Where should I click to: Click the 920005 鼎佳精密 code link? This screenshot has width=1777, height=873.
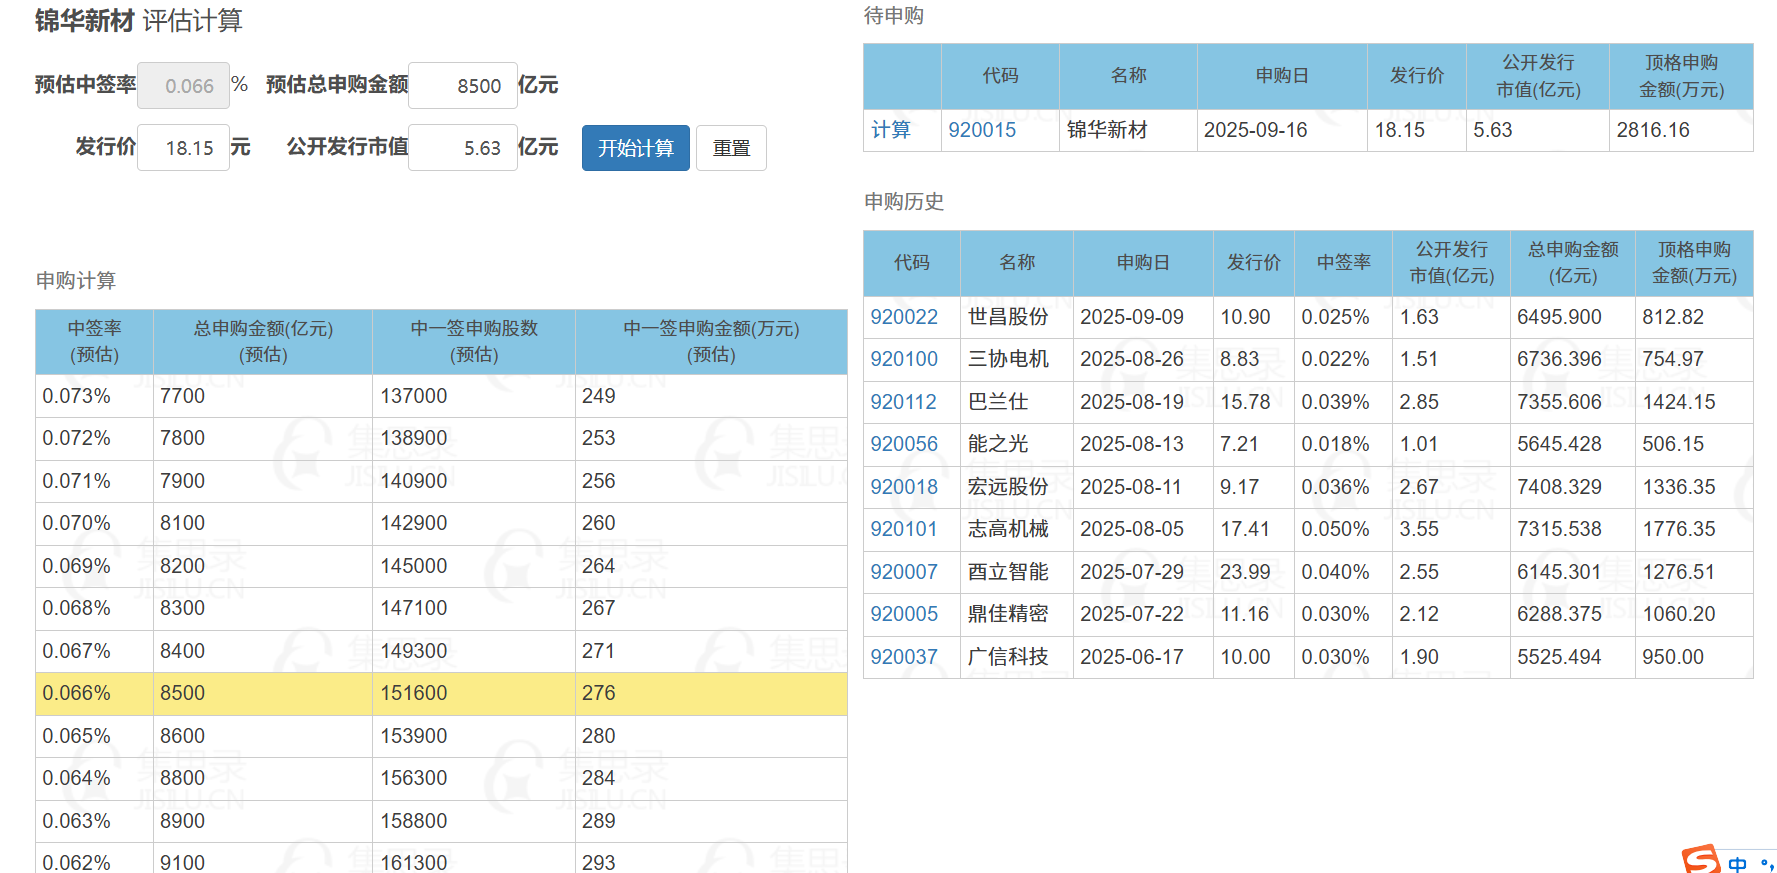(x=904, y=614)
